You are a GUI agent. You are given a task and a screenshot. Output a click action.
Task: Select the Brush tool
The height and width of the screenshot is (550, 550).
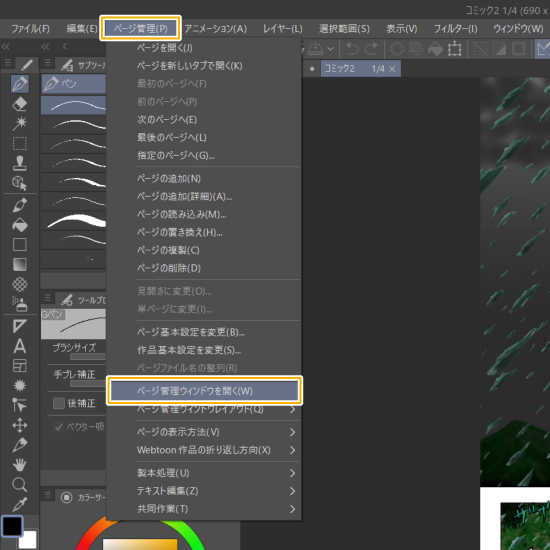point(20,205)
